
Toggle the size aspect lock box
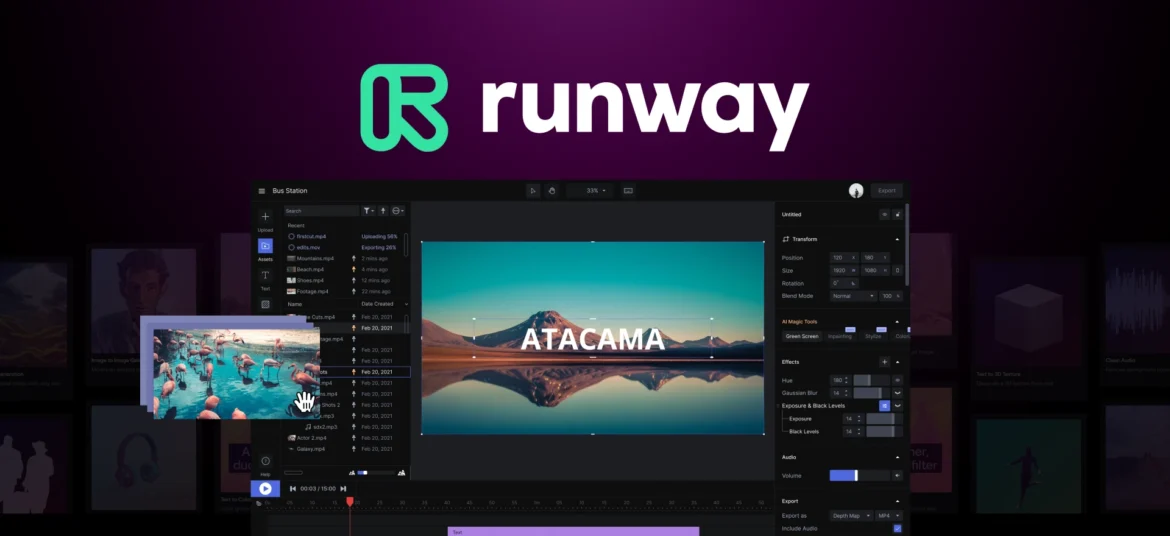(x=897, y=270)
